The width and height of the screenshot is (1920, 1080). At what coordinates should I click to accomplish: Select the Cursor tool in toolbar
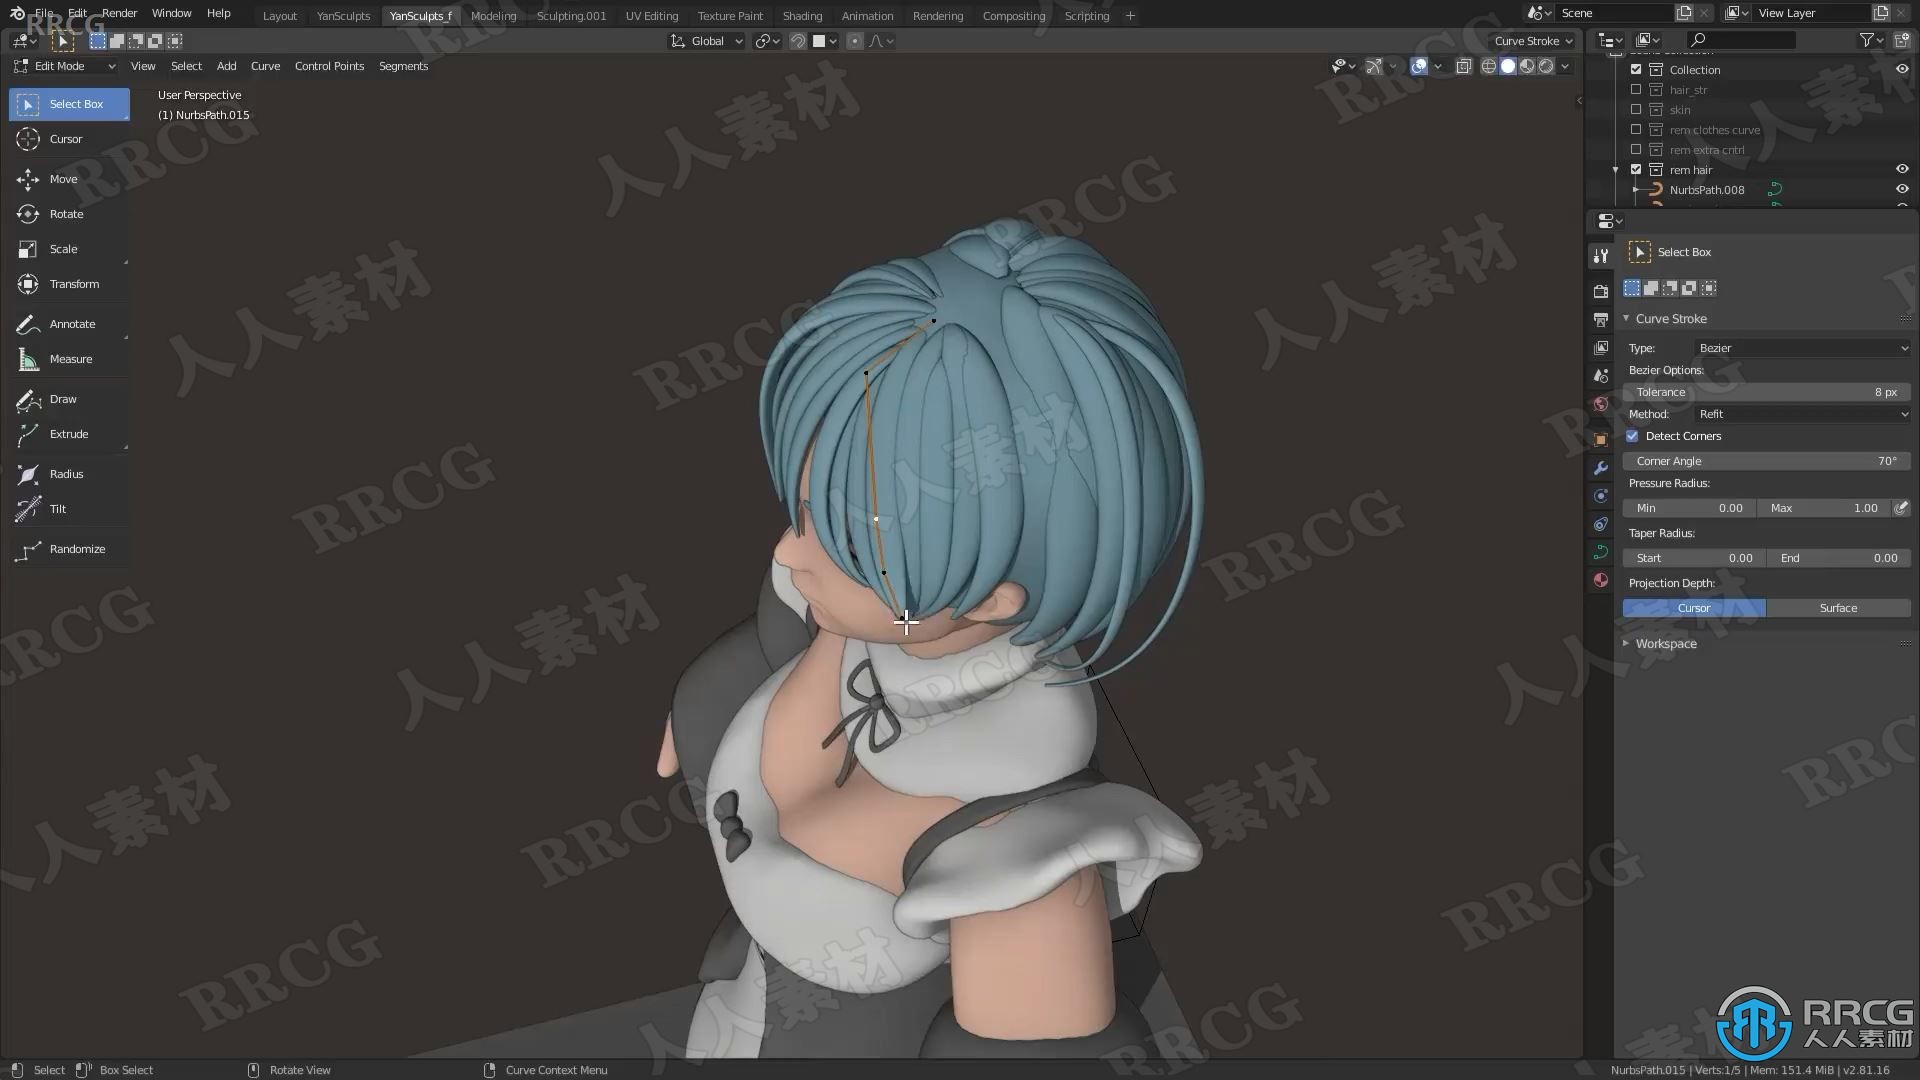tap(69, 139)
